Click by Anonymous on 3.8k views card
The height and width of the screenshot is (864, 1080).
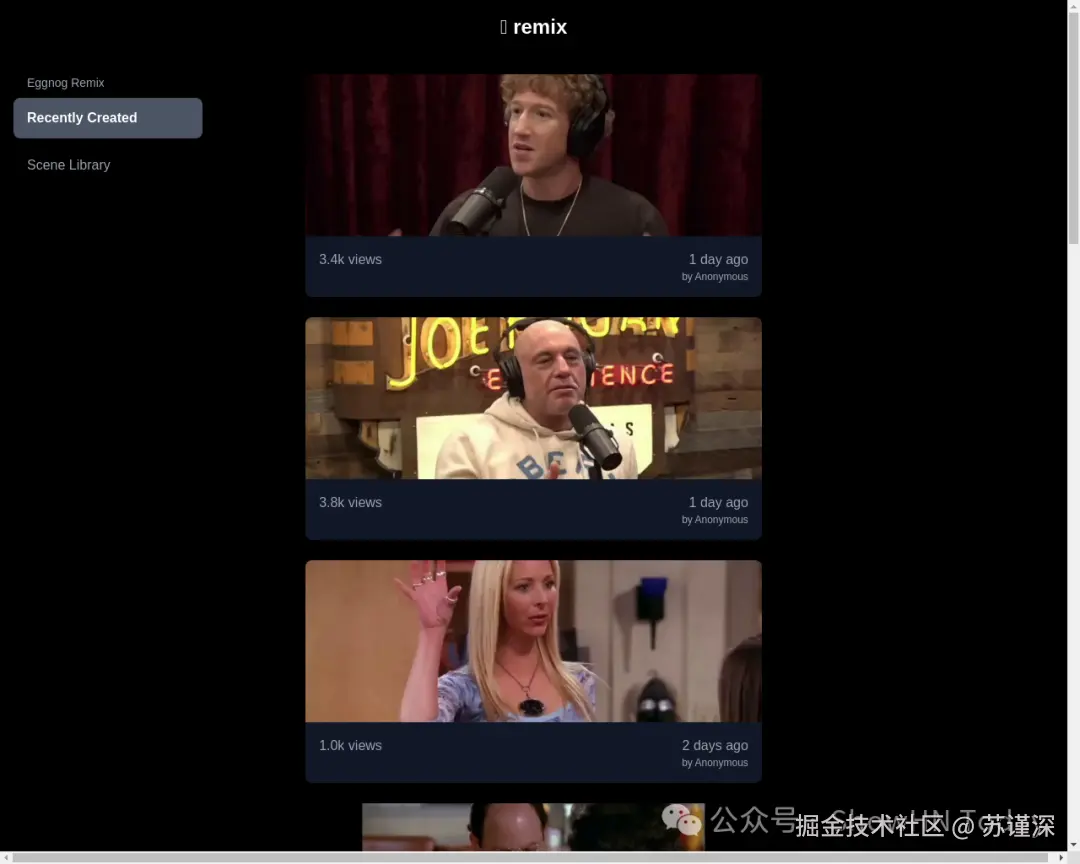click(715, 520)
